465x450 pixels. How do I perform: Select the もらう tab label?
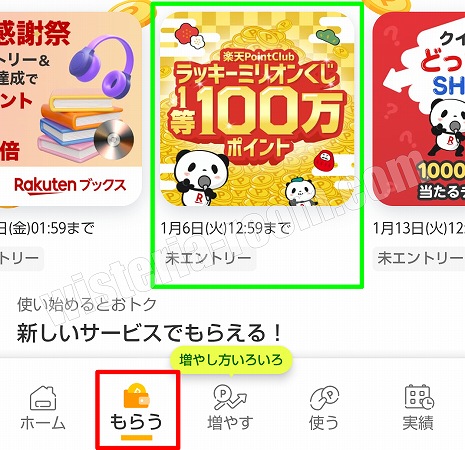[x=136, y=421]
